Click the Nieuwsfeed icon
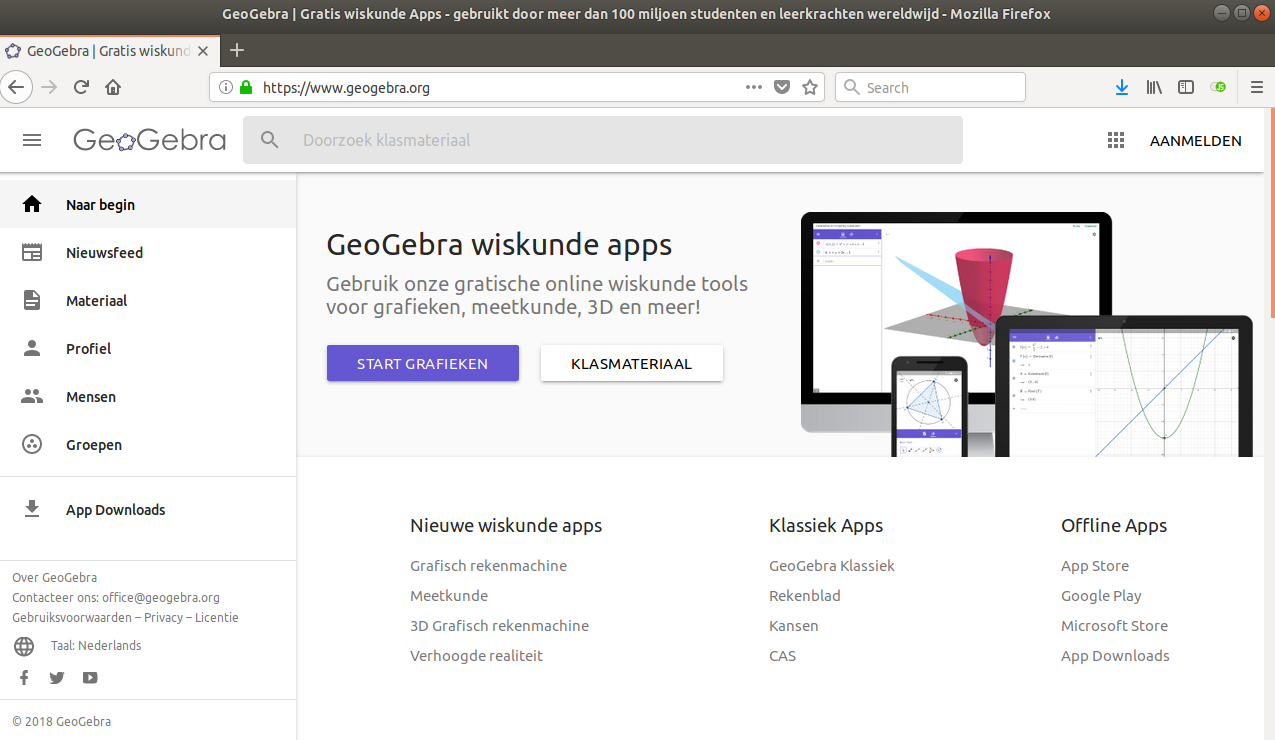Viewport: 1275px width, 740px height. (32, 252)
